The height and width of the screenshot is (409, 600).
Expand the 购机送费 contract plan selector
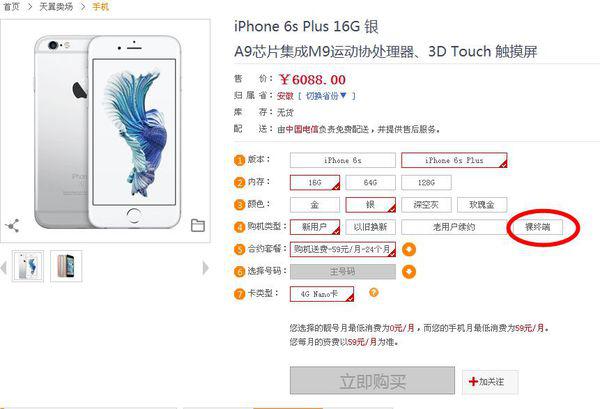click(342, 249)
